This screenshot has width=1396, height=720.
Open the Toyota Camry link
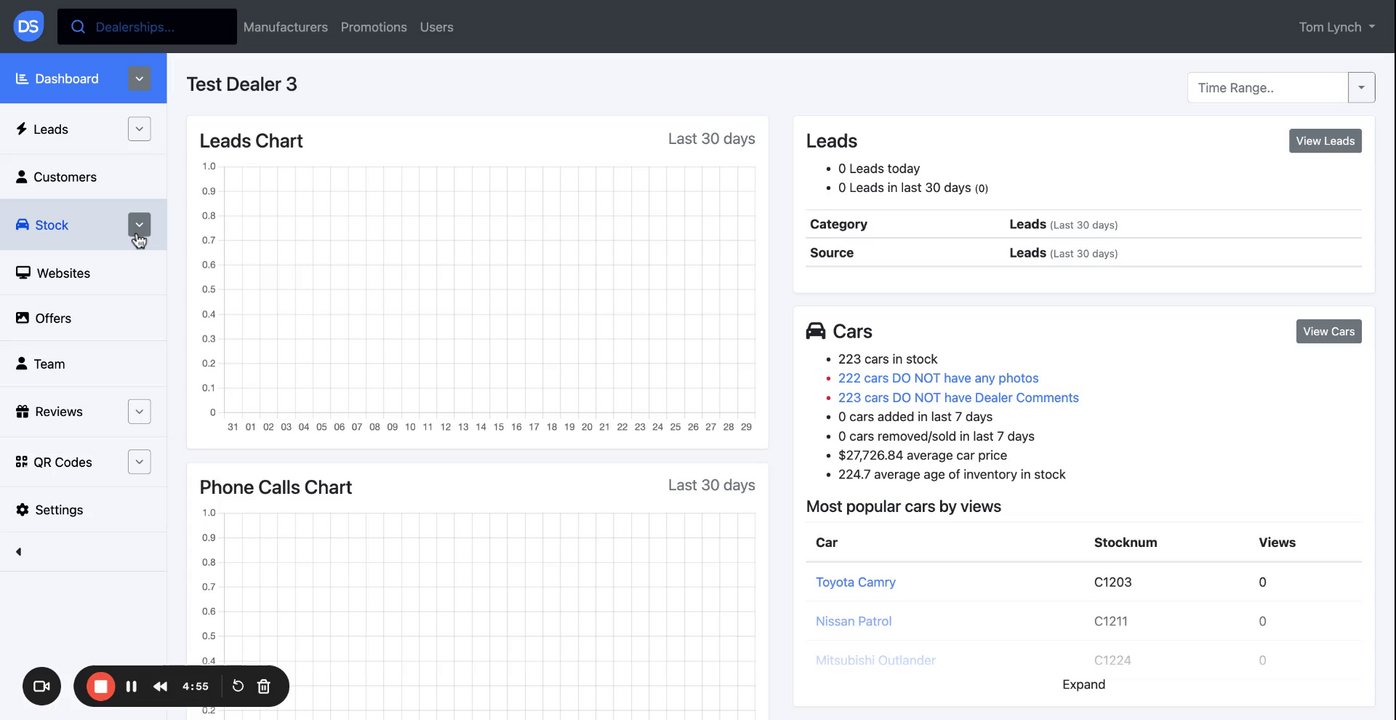tap(856, 582)
